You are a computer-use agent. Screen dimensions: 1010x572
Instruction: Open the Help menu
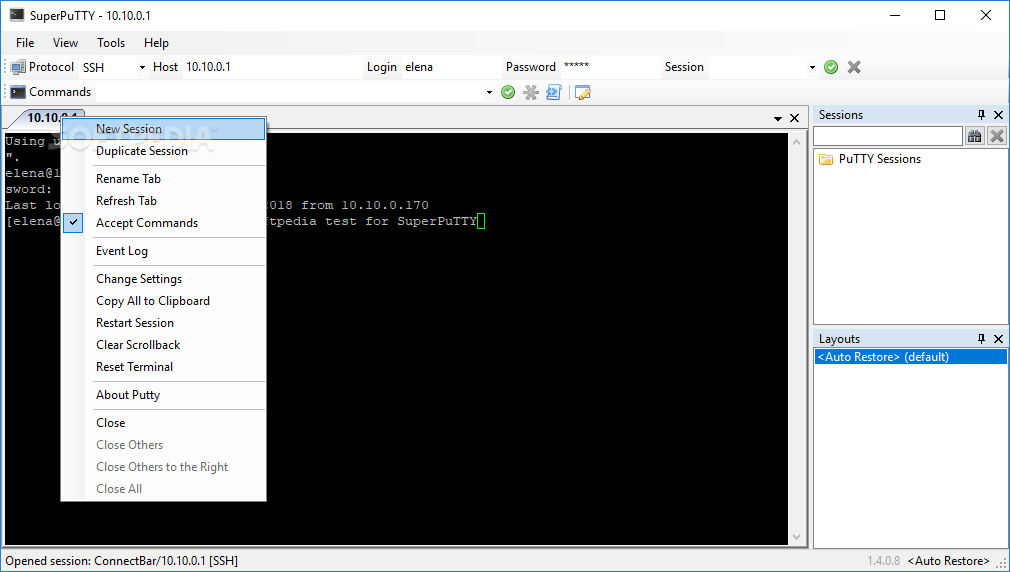pos(156,43)
